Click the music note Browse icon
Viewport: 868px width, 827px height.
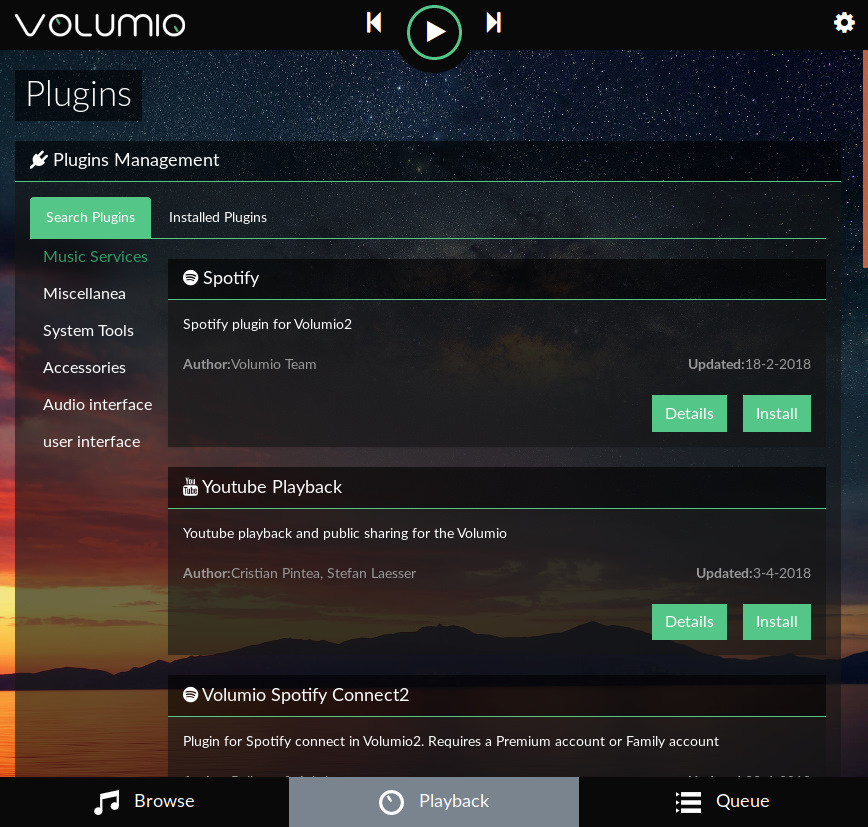tap(107, 802)
